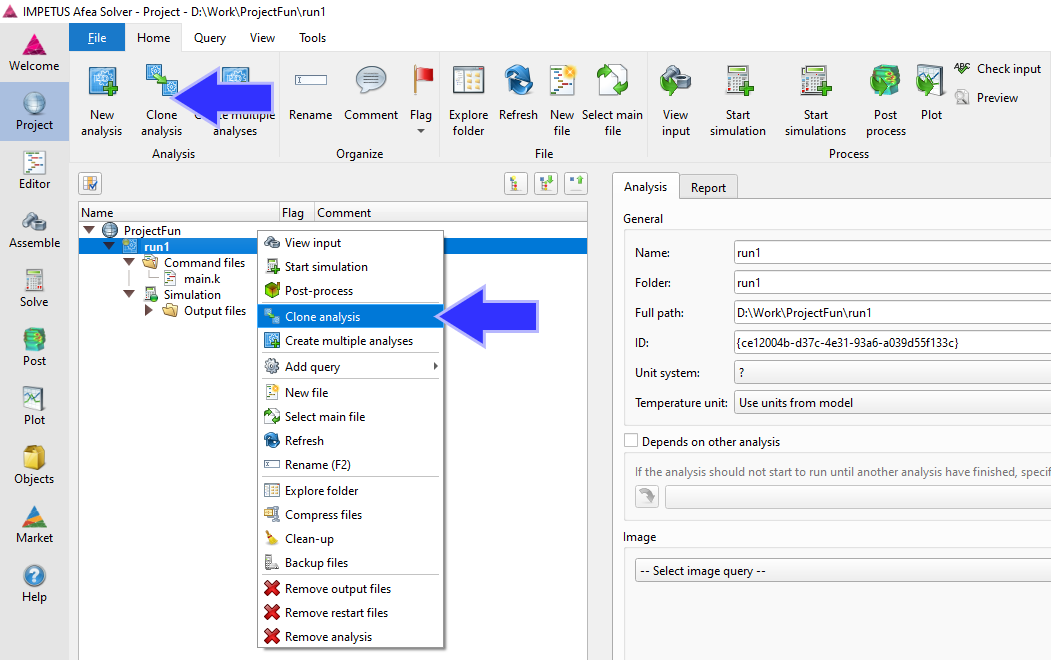Open the Assemble sidebar tool
This screenshot has height=662, width=1051.
(x=34, y=229)
